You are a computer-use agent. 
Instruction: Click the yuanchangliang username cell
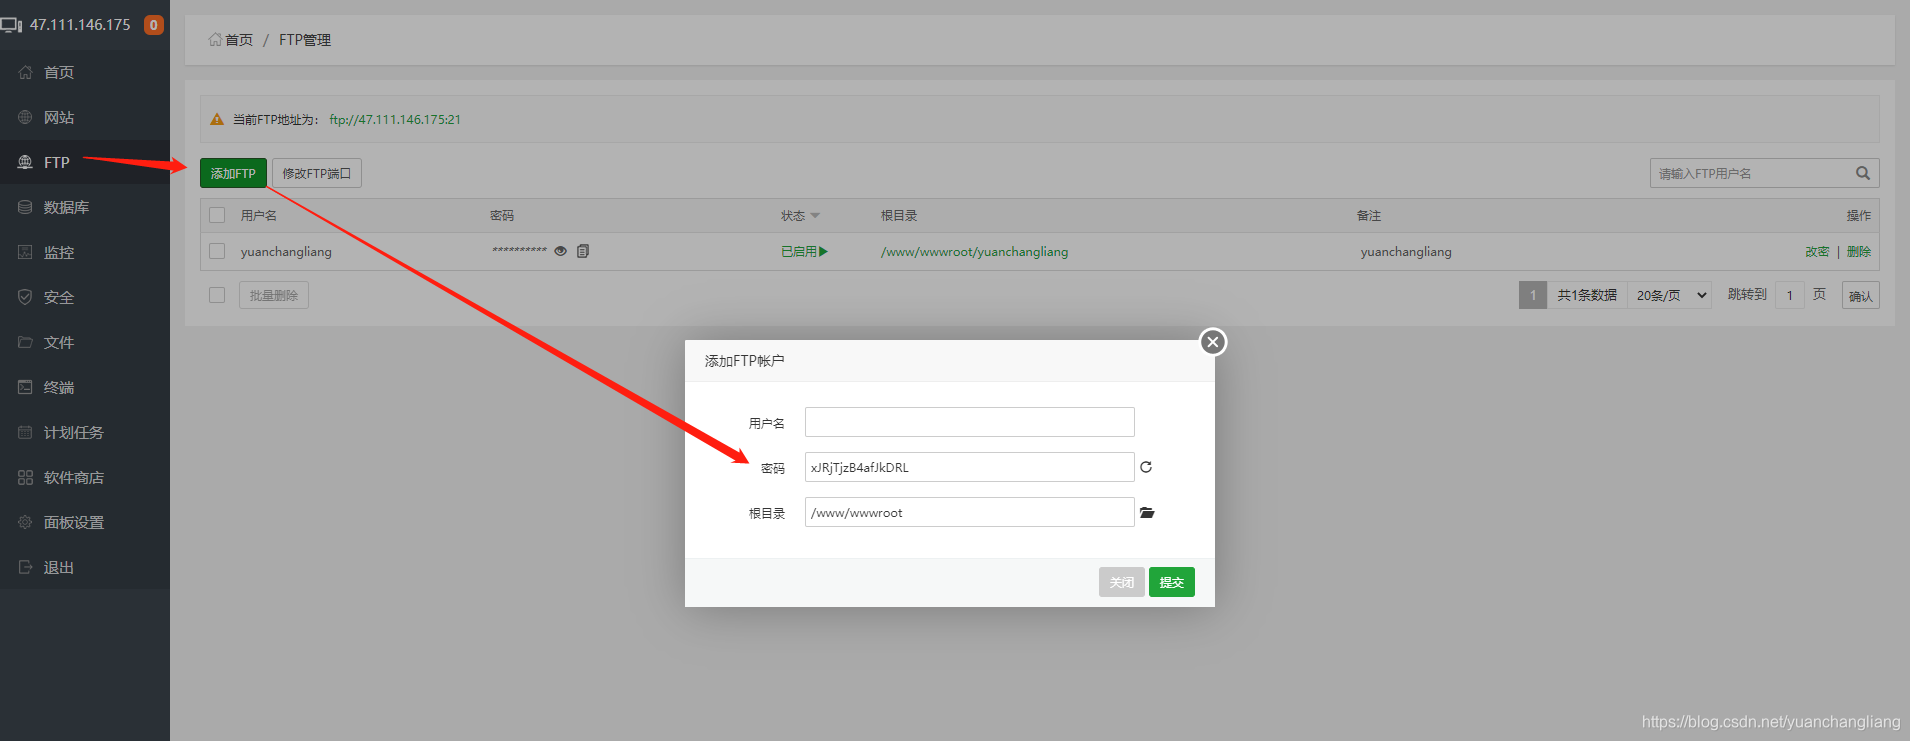286,251
